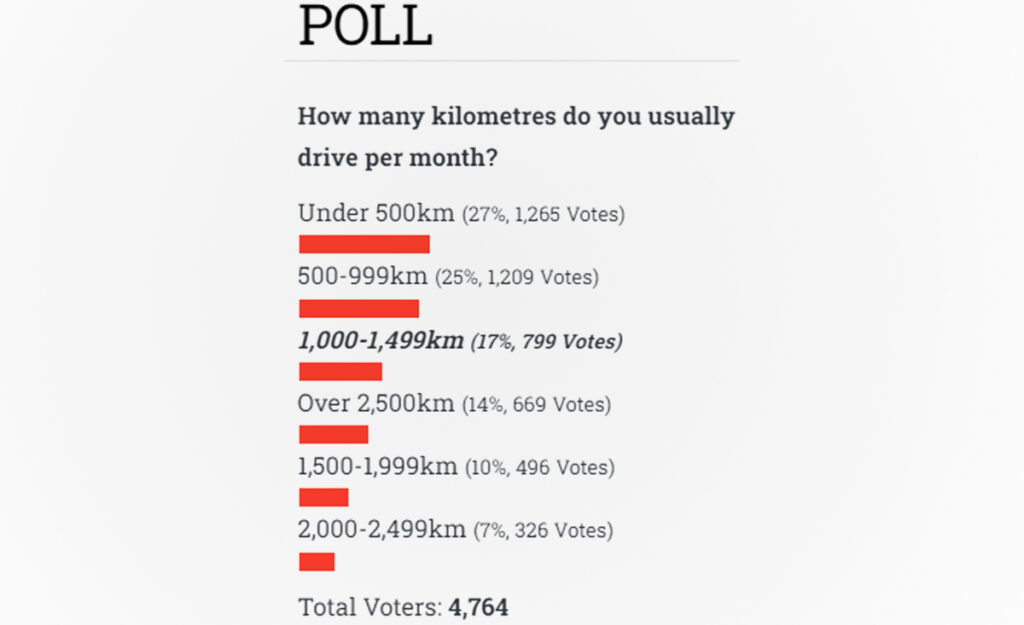Screen dimensions: 1024x625
Task: Click the 2,000-2,499km red result bar
Action: click(x=317, y=562)
